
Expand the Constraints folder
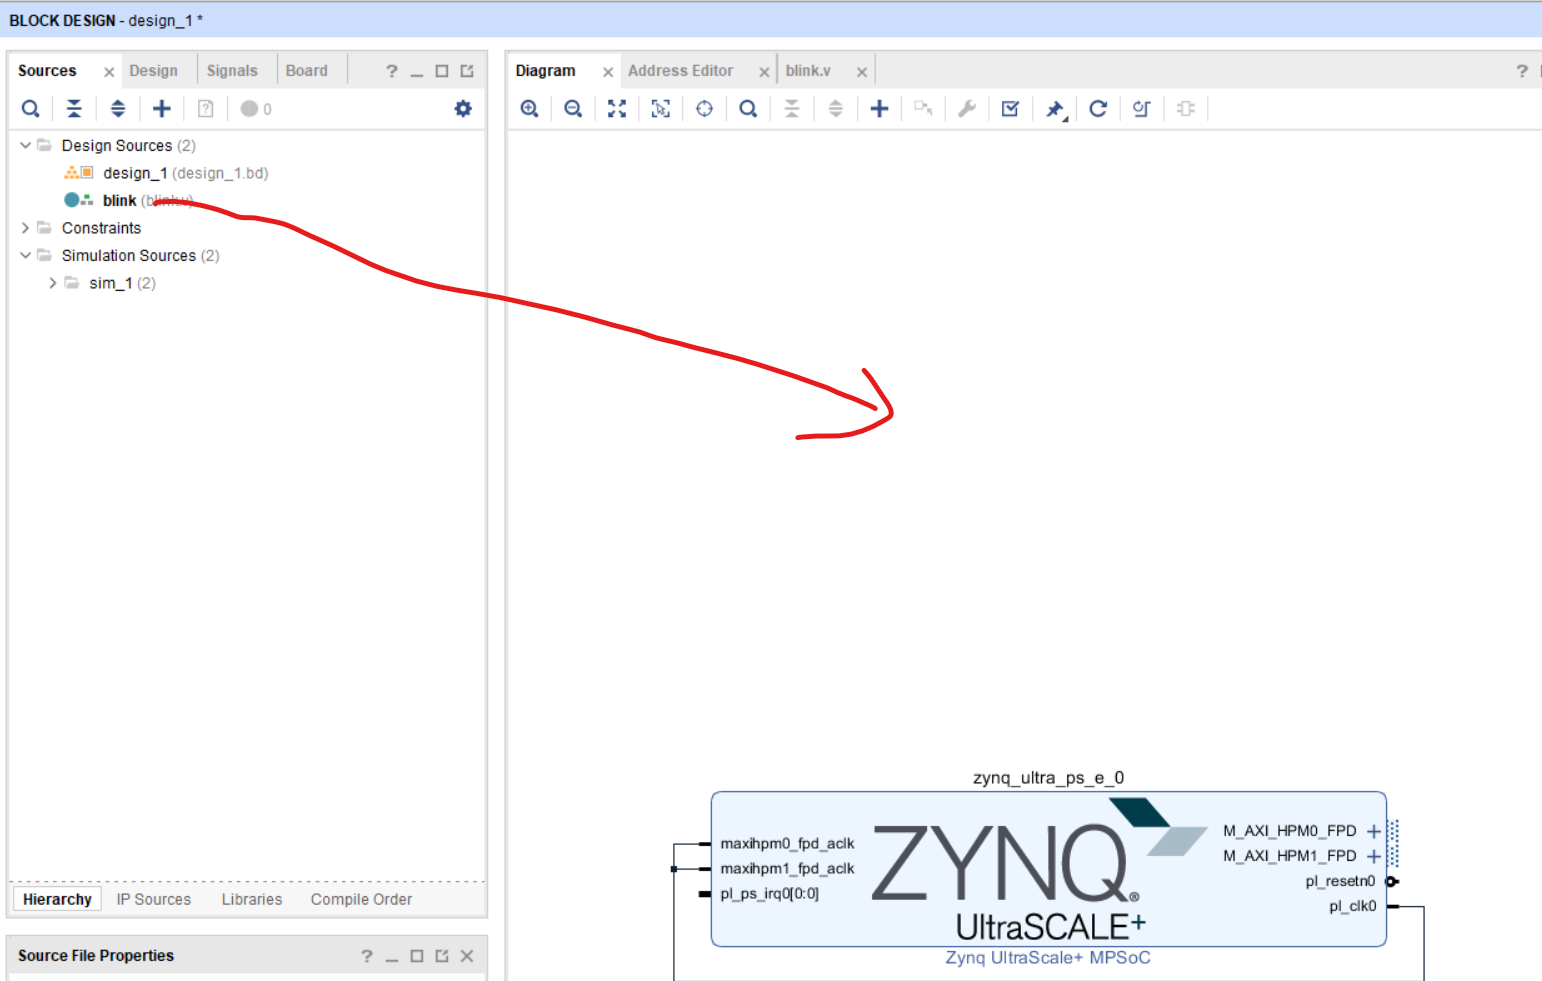pos(25,228)
